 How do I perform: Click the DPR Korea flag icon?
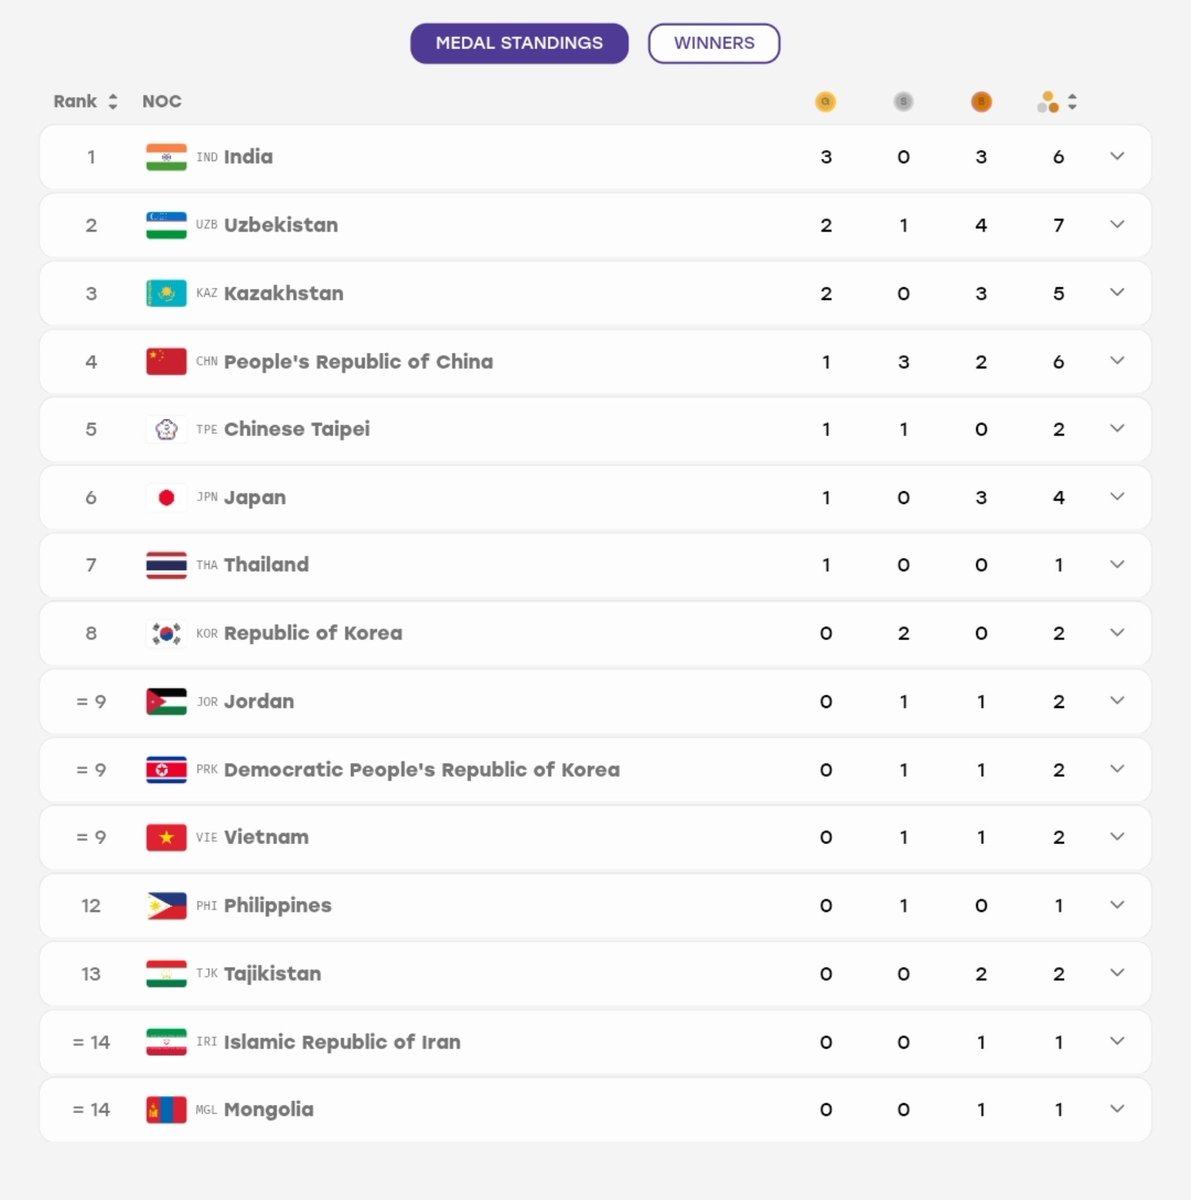(166, 769)
